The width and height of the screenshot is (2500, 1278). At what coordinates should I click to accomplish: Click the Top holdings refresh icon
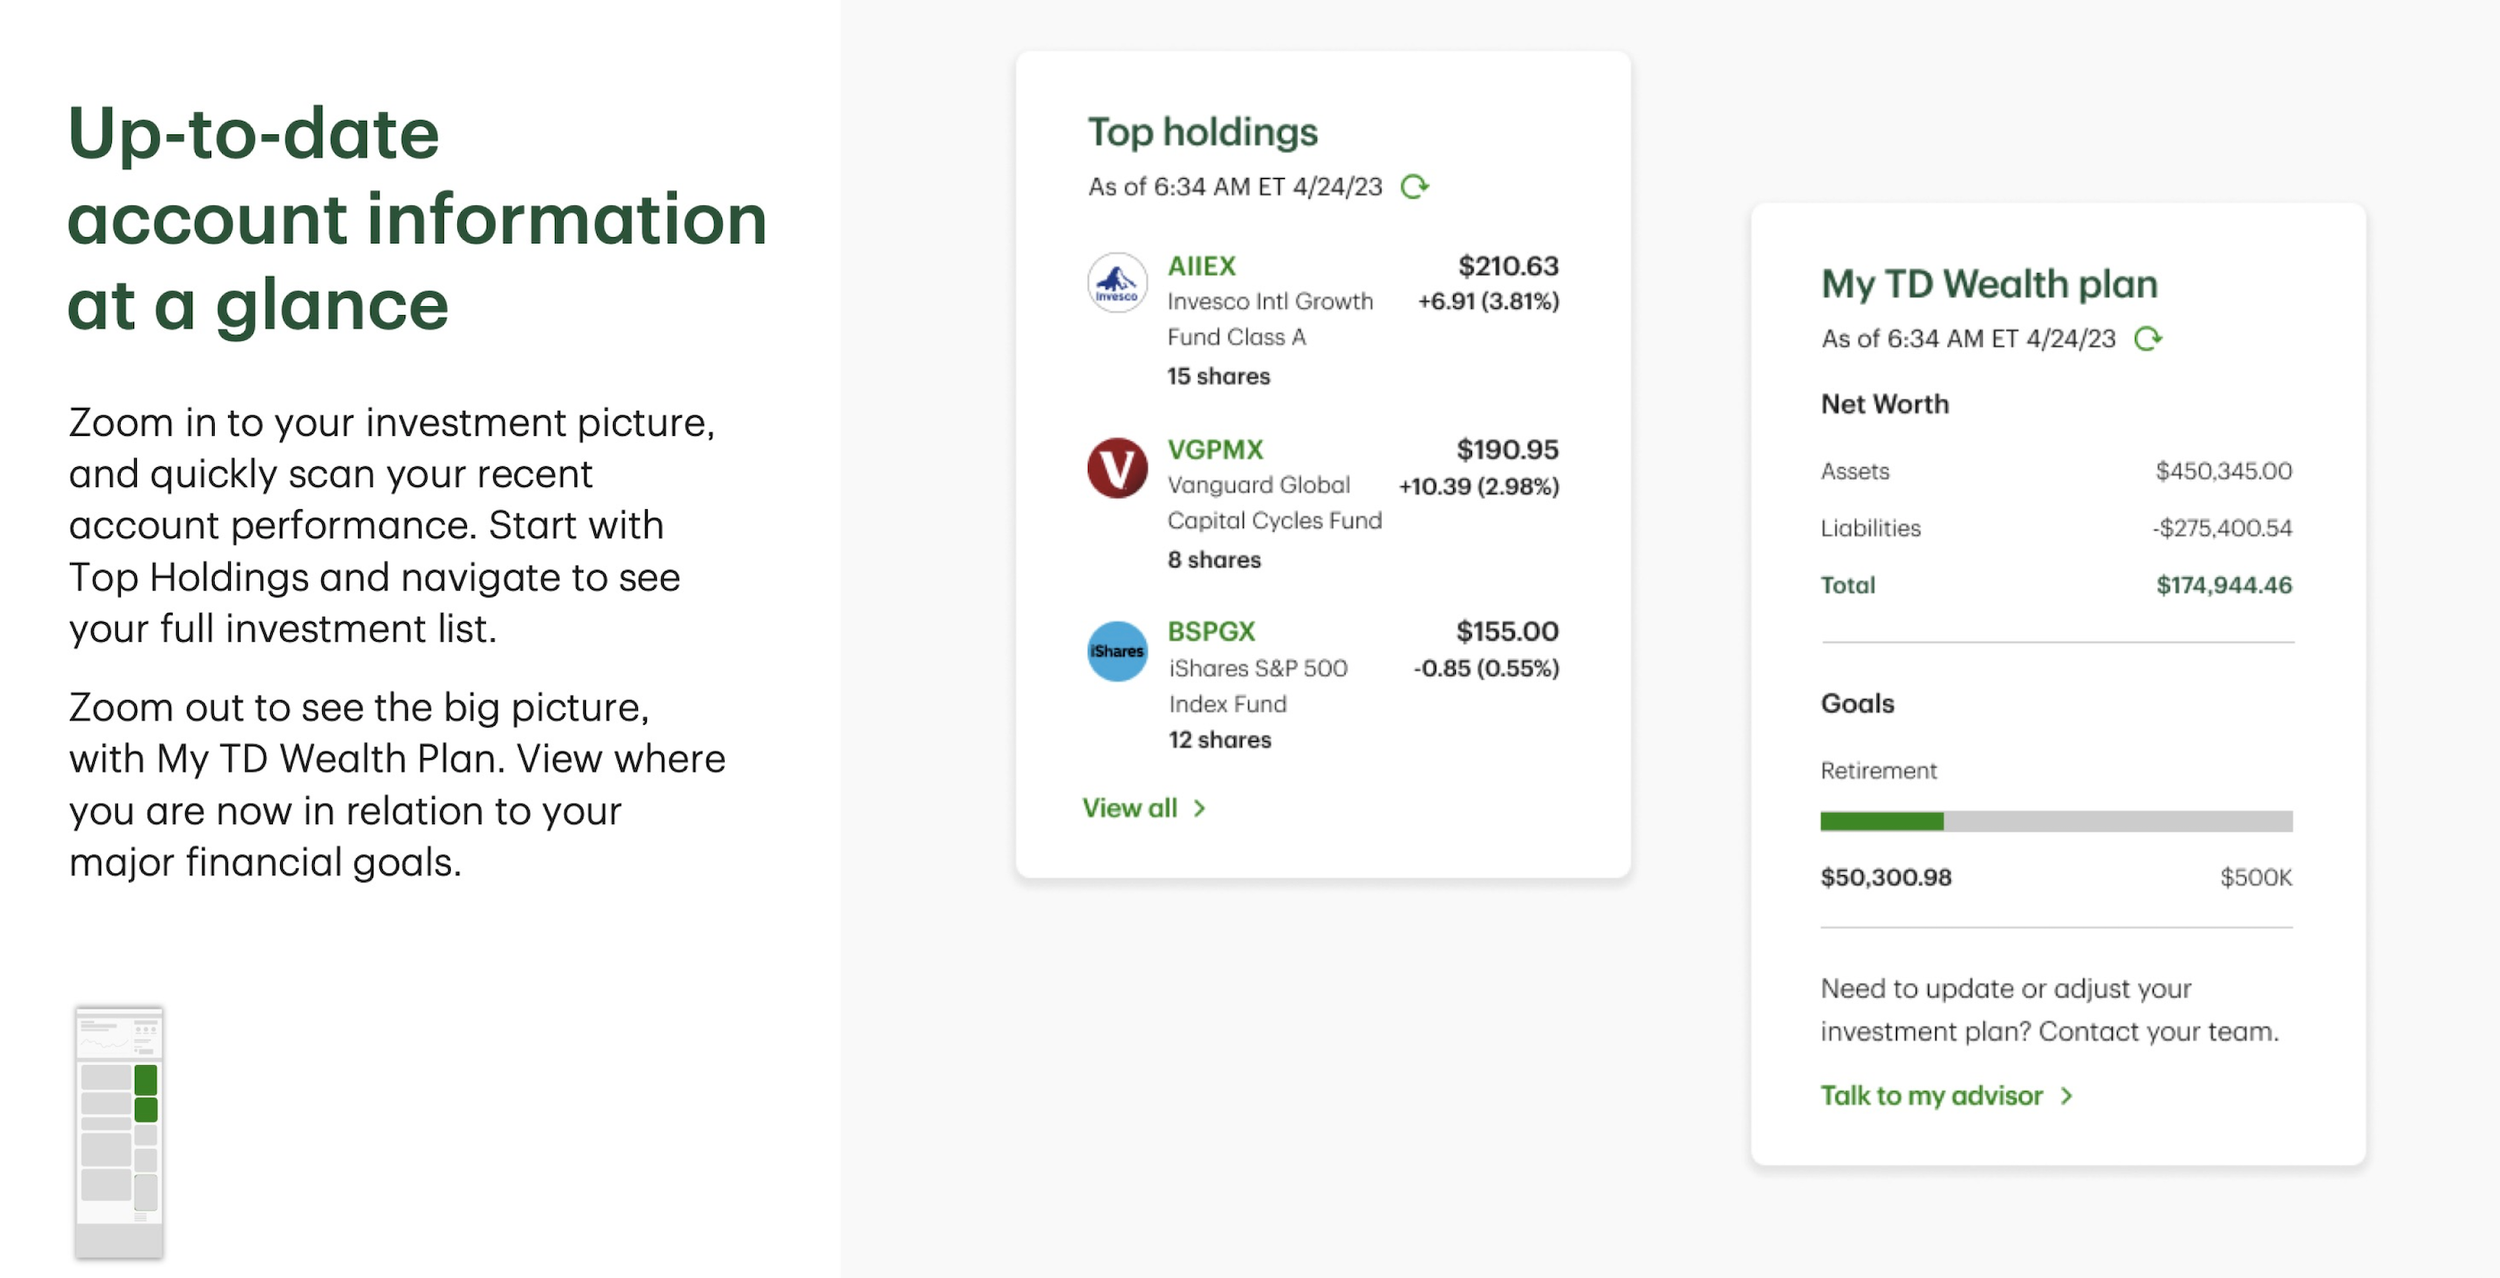pos(1414,187)
